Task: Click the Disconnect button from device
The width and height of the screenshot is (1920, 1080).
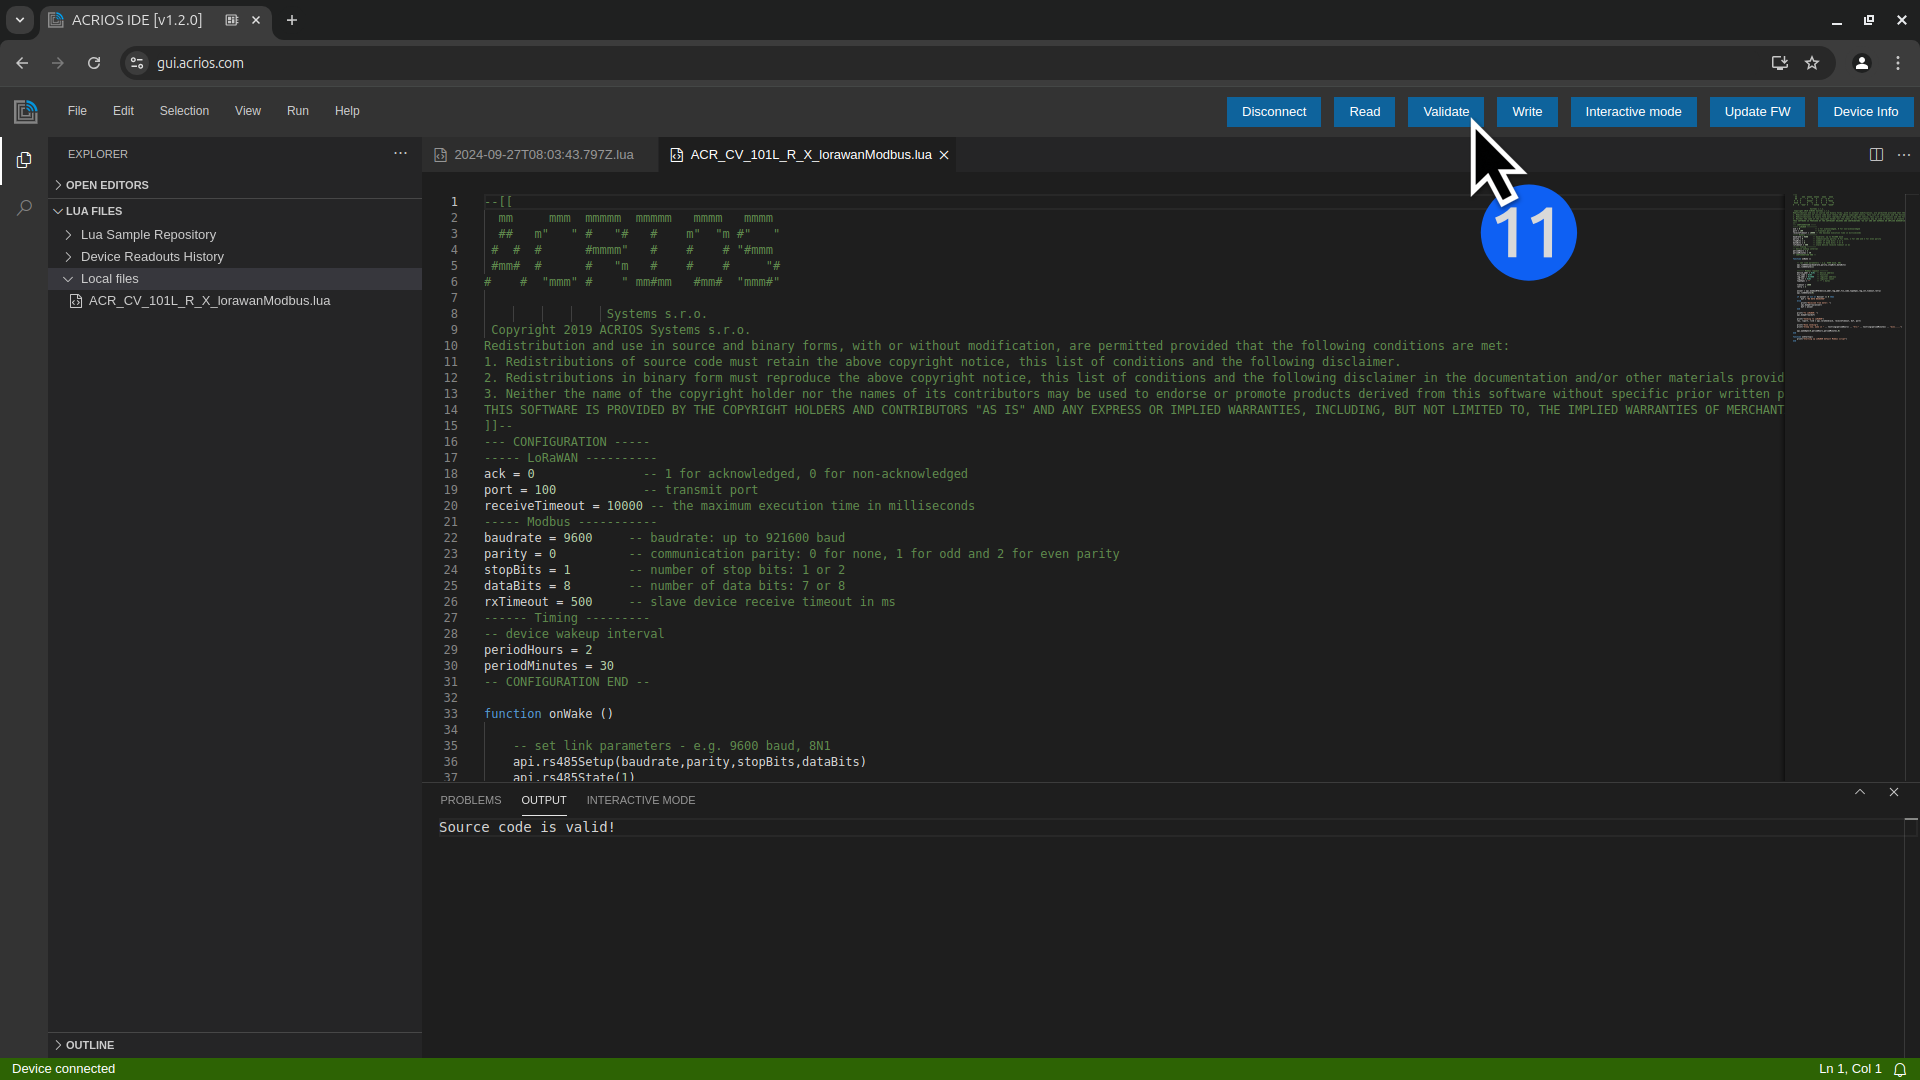Action: click(x=1274, y=111)
